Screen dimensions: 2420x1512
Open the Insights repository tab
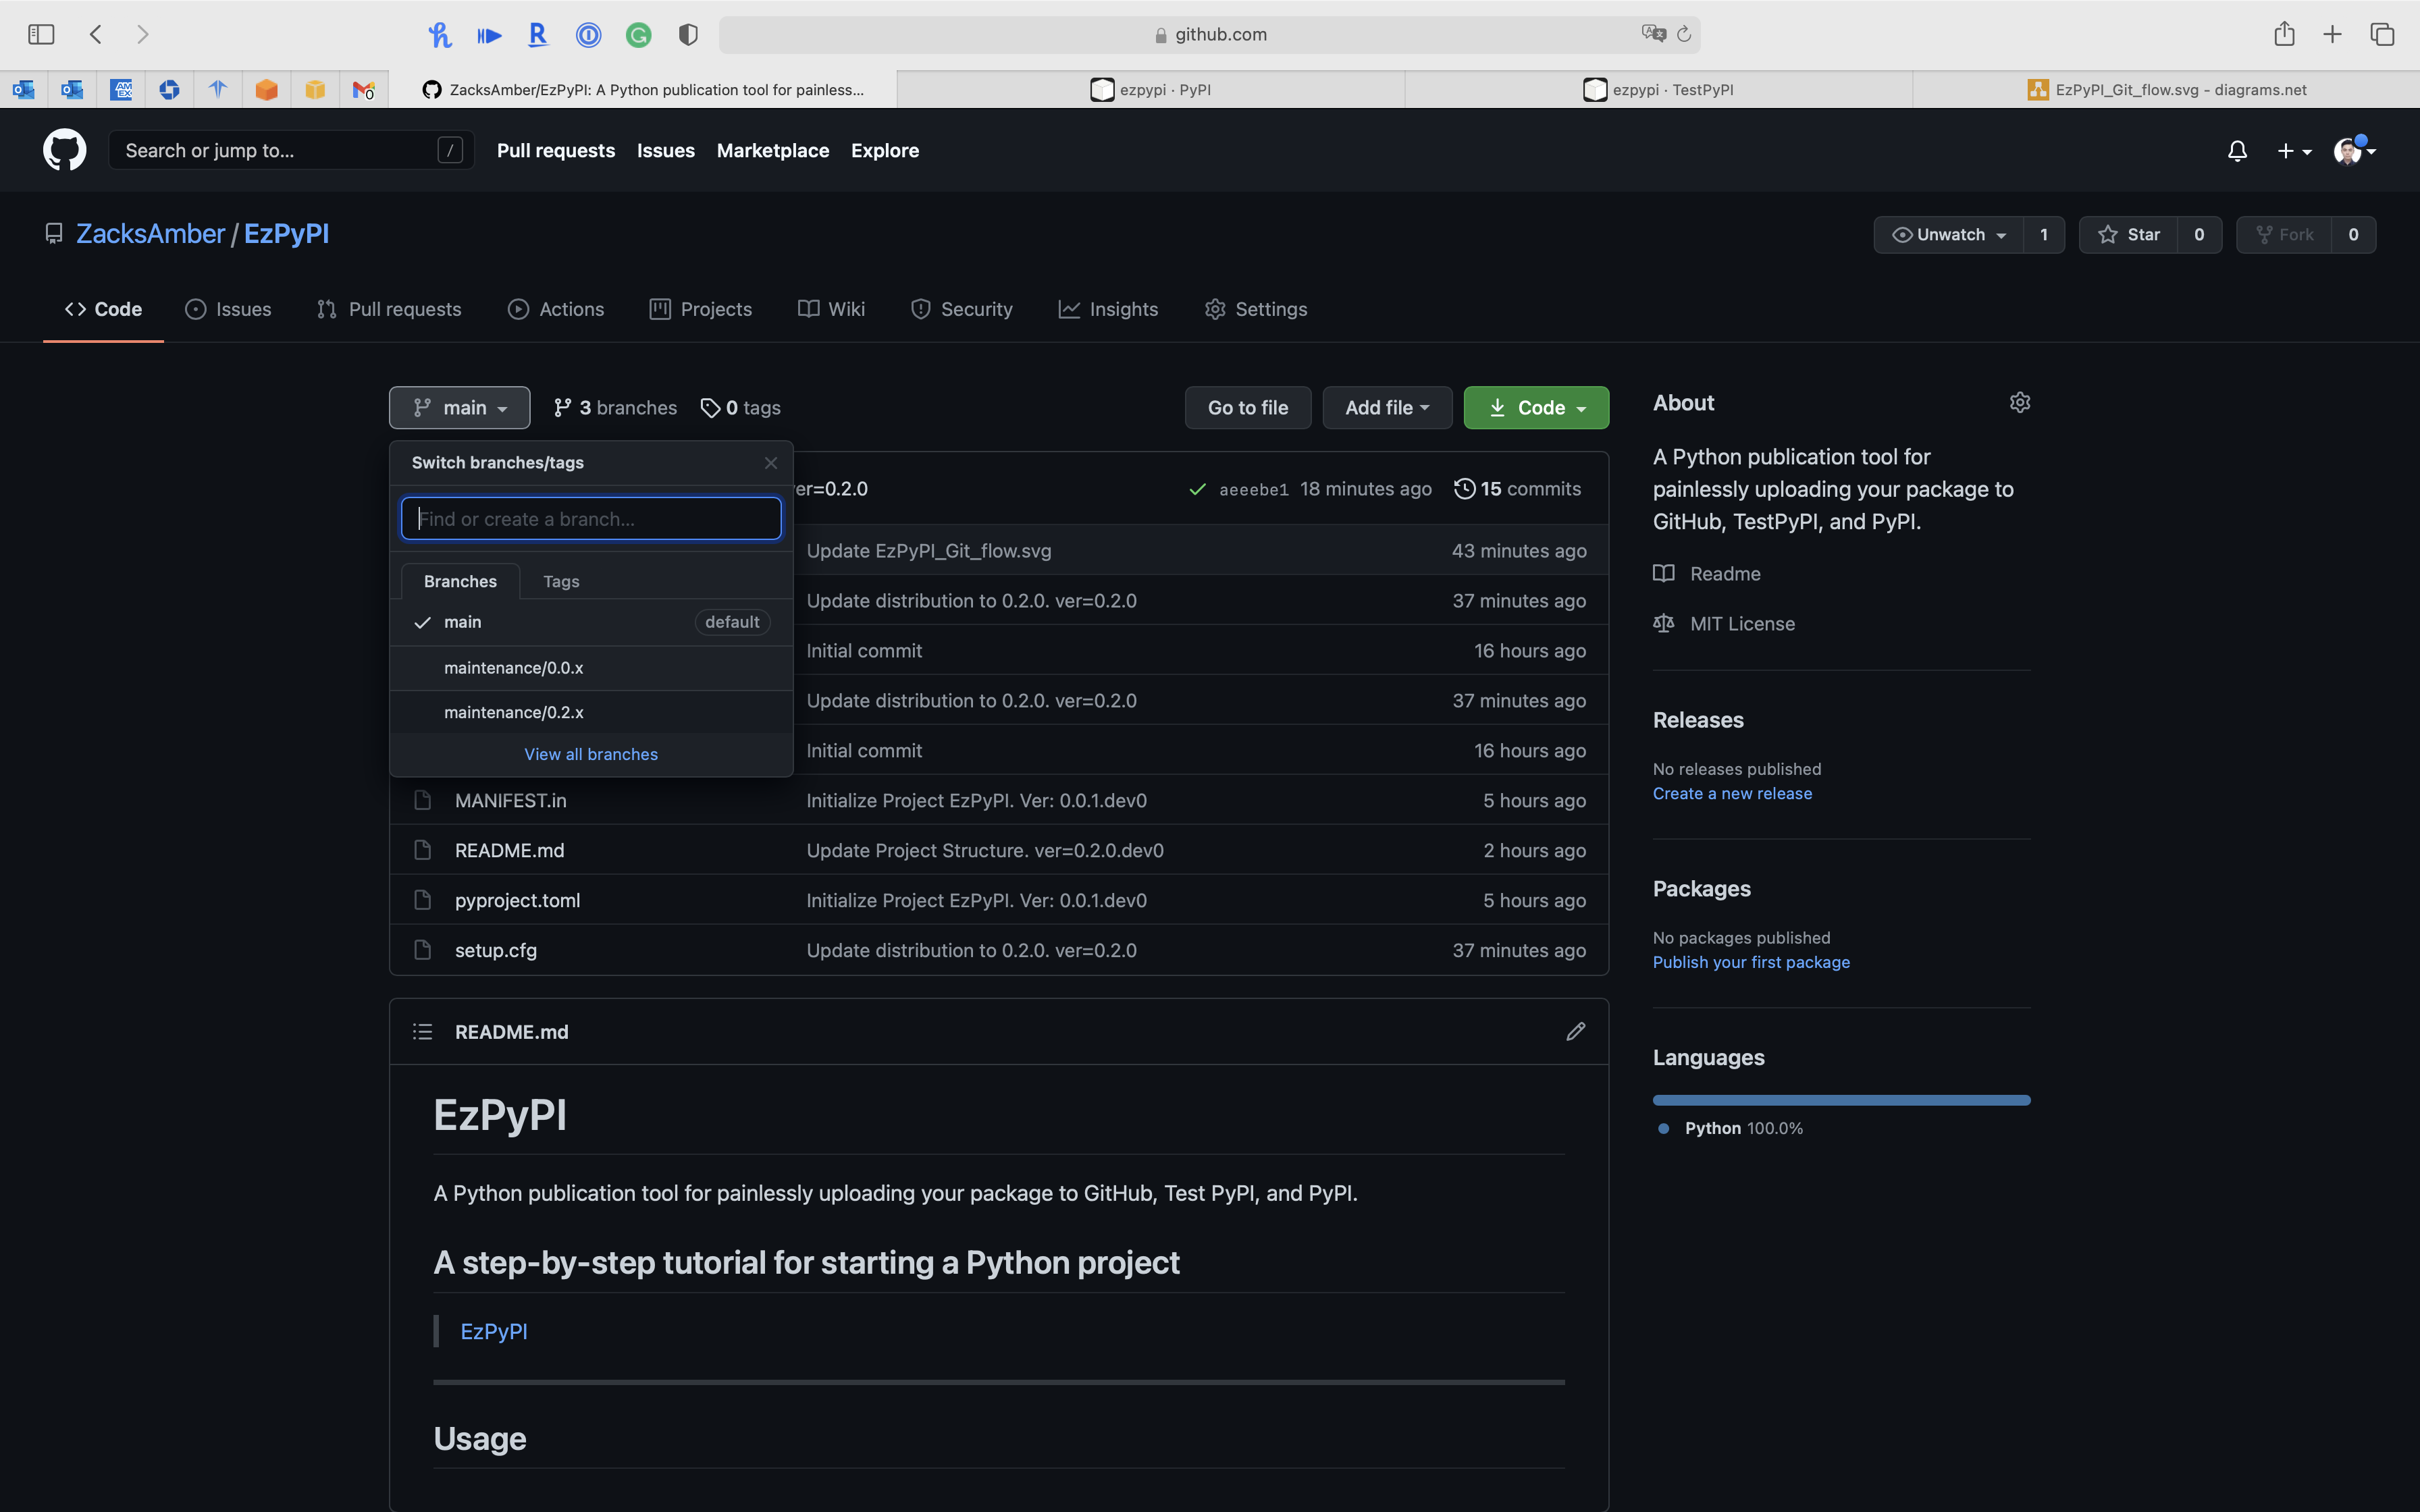1108,310
